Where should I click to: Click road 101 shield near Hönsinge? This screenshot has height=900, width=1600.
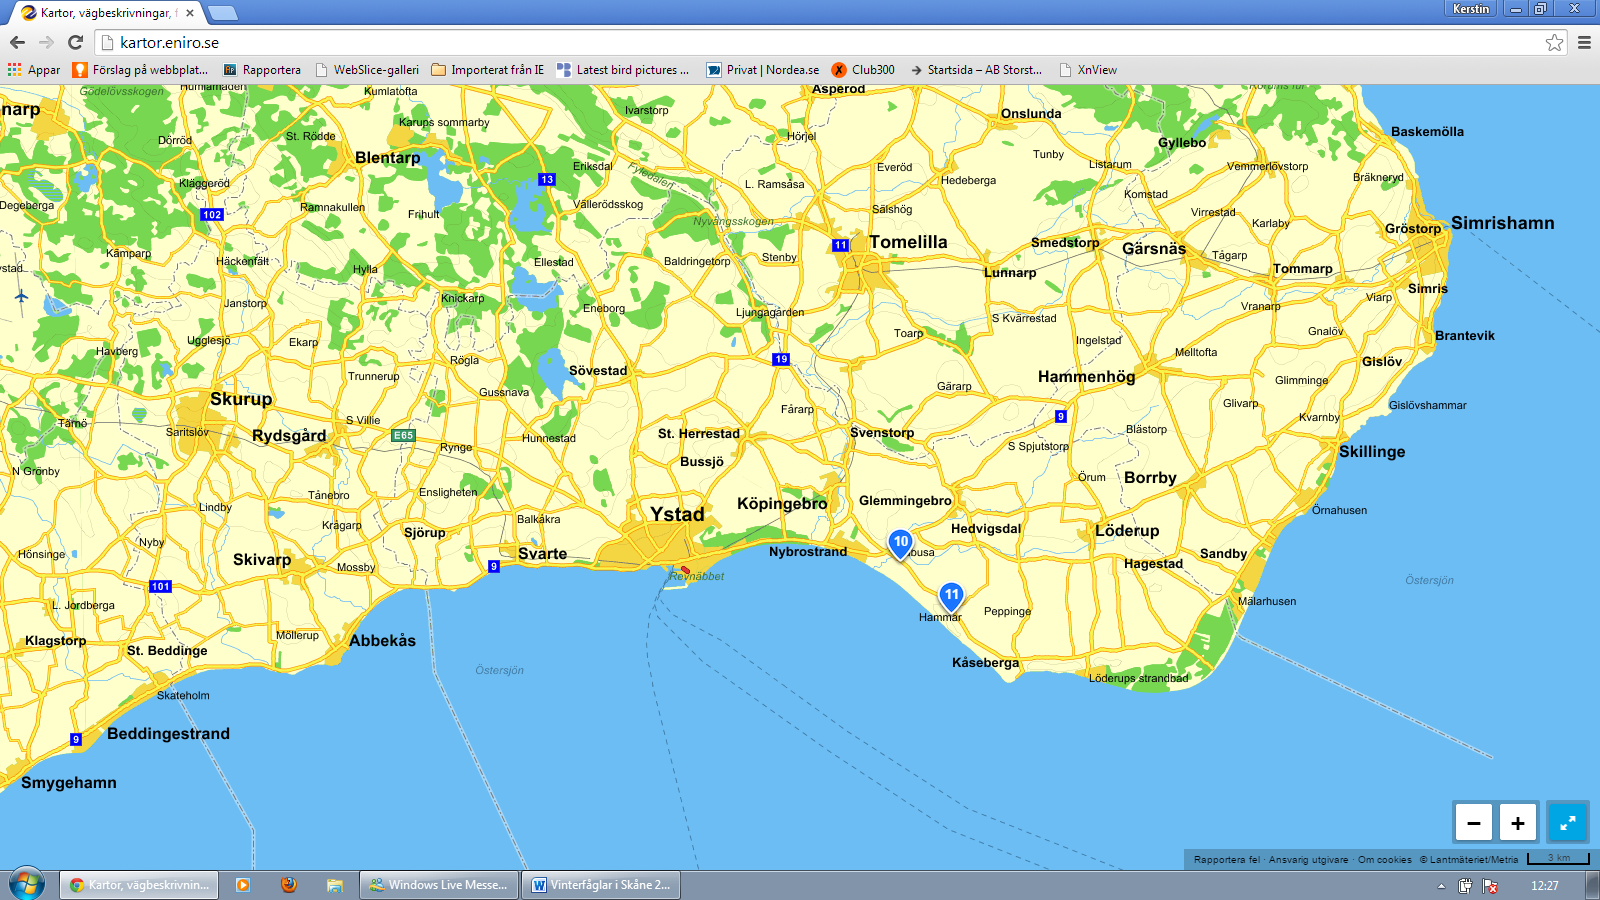(x=160, y=586)
